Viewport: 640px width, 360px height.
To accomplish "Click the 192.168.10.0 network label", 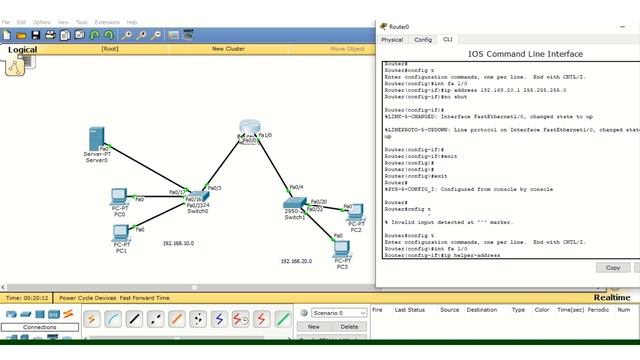I will [x=178, y=243].
